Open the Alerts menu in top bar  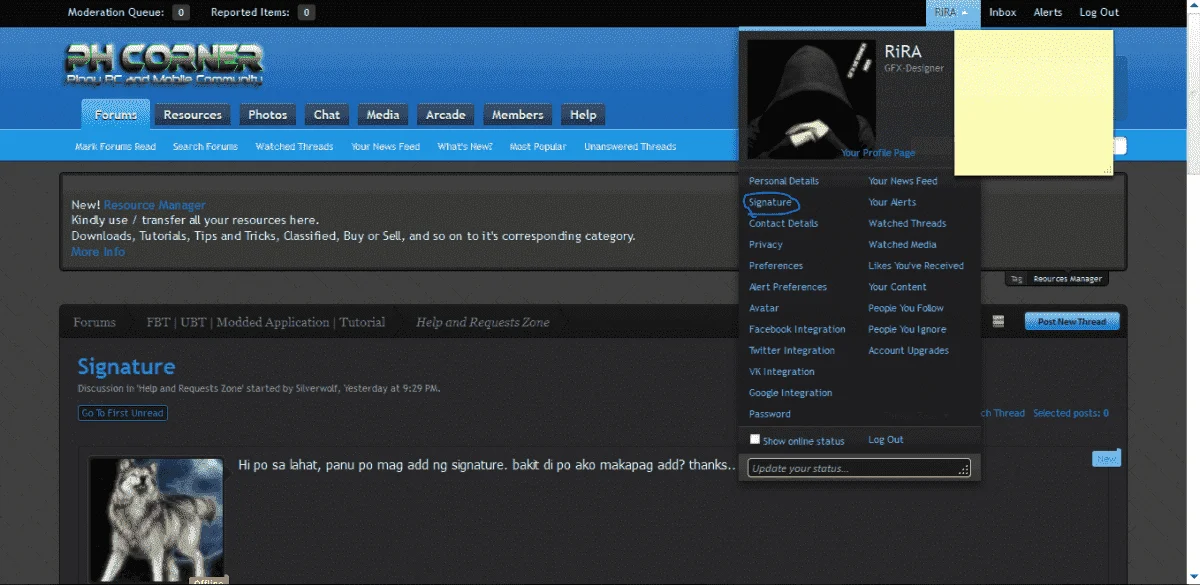tap(1048, 13)
